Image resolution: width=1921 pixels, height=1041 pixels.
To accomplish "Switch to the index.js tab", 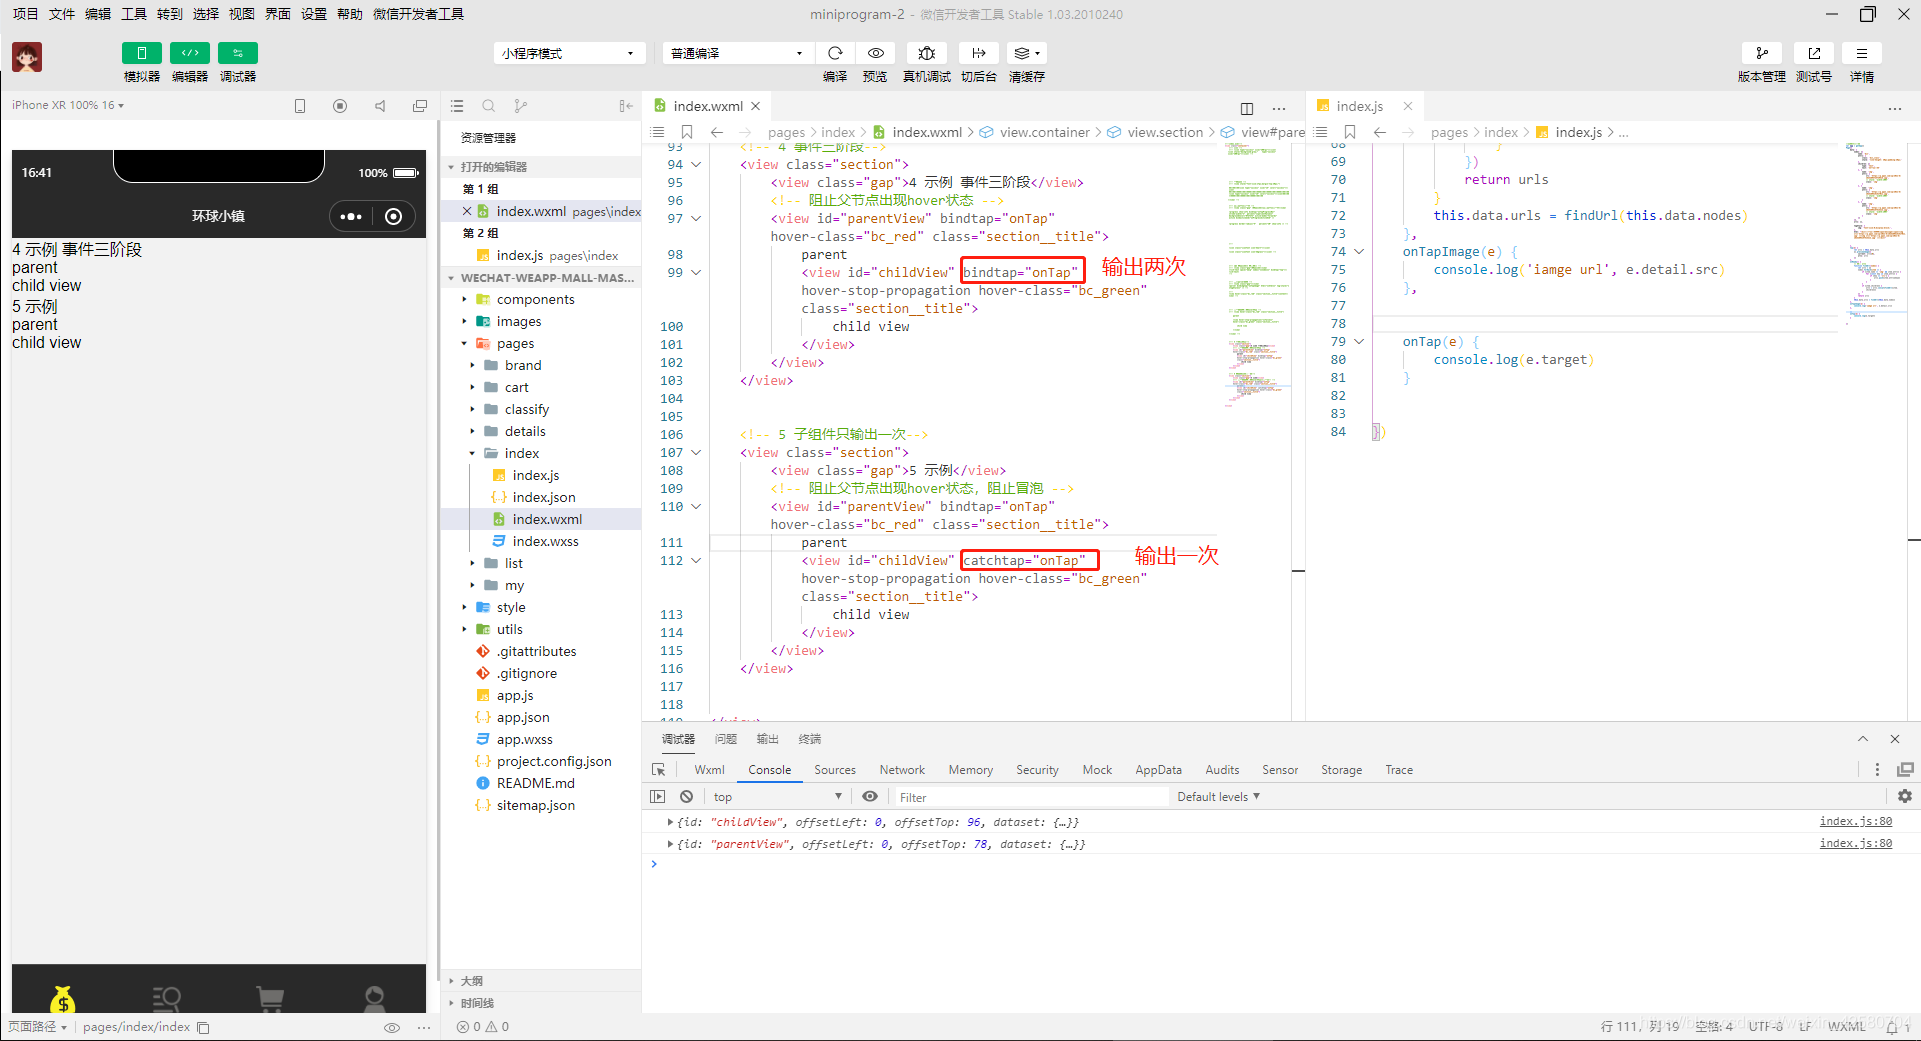I will pyautogui.click(x=1359, y=106).
